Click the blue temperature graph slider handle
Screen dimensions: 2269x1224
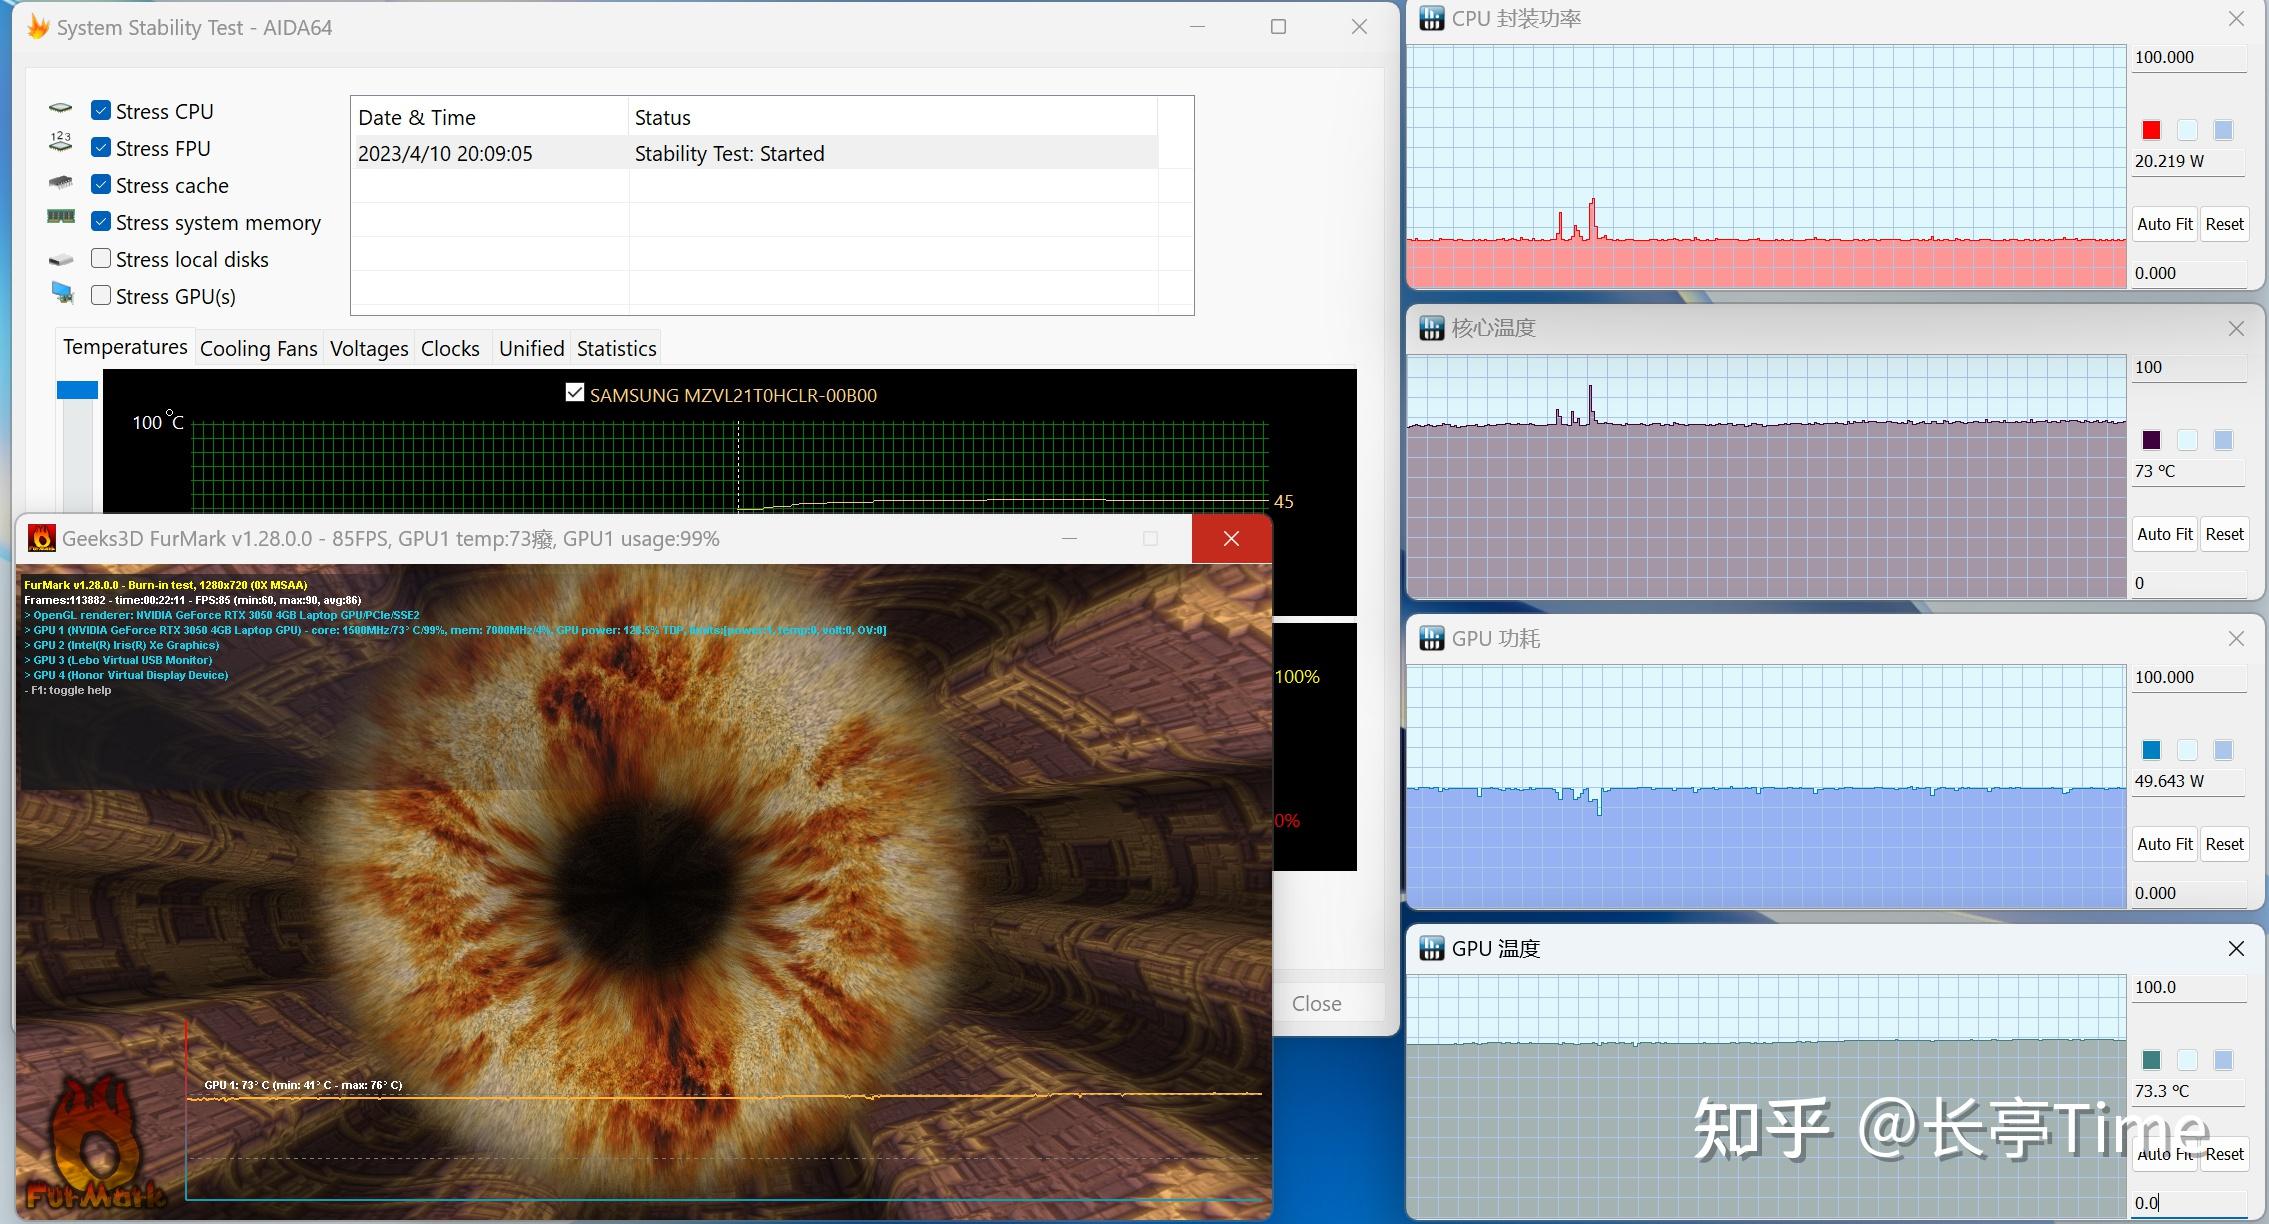pyautogui.click(x=77, y=389)
